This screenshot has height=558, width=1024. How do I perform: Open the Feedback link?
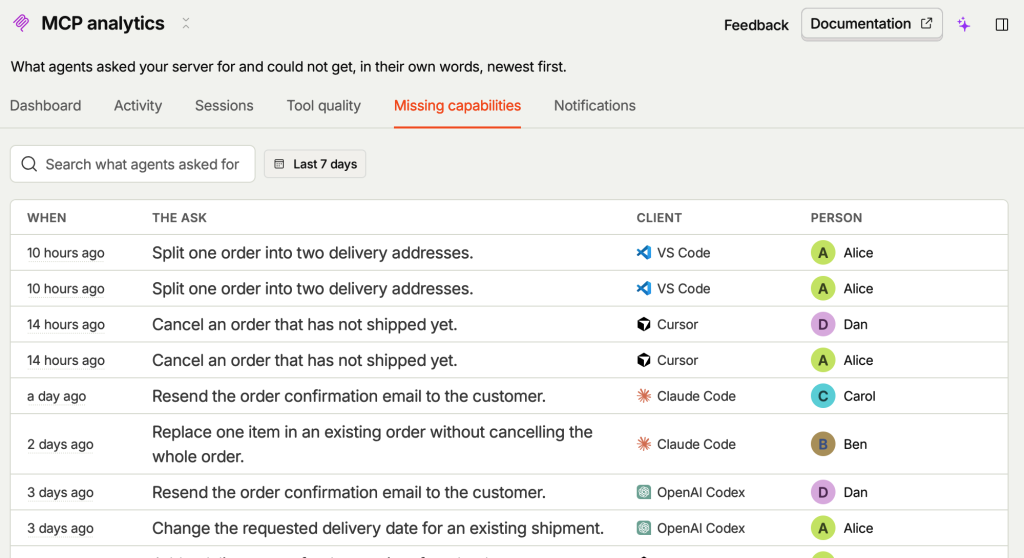(x=756, y=25)
